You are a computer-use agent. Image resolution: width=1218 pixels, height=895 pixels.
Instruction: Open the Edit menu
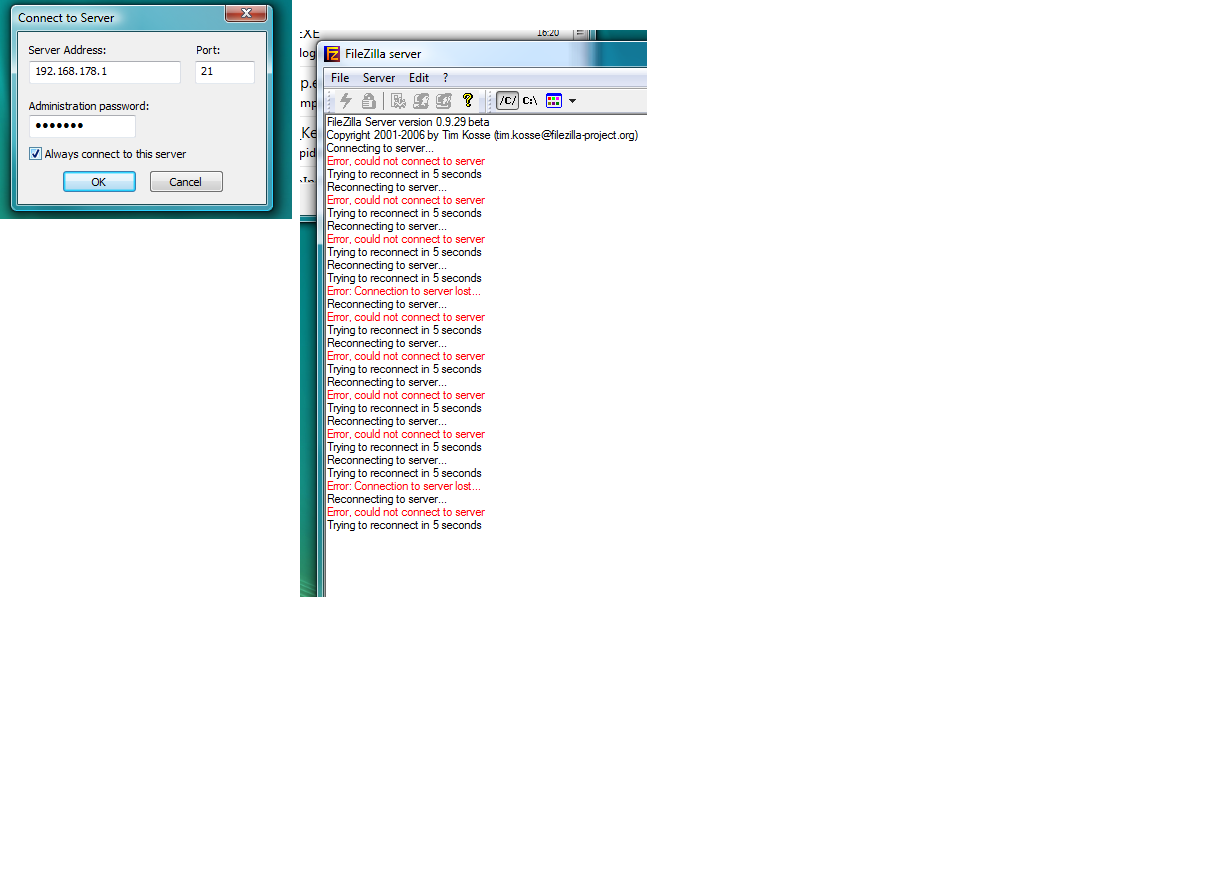[419, 78]
